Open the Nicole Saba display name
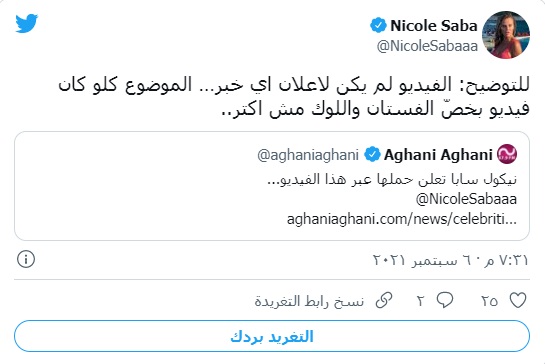The width and height of the screenshot is (545, 364). point(434,26)
